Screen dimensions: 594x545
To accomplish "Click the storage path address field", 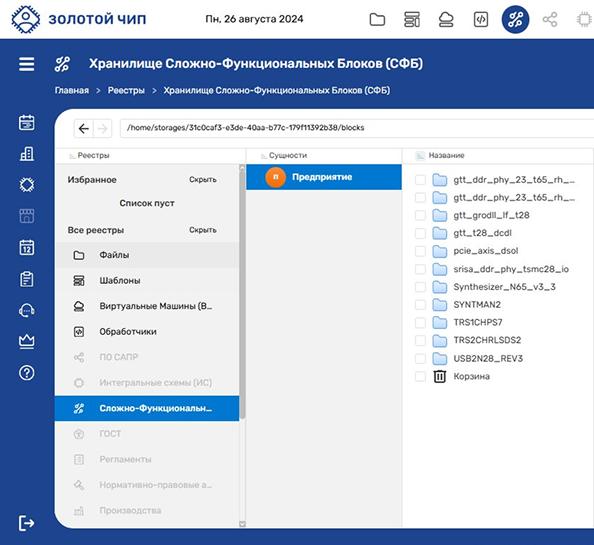I will (357, 128).
